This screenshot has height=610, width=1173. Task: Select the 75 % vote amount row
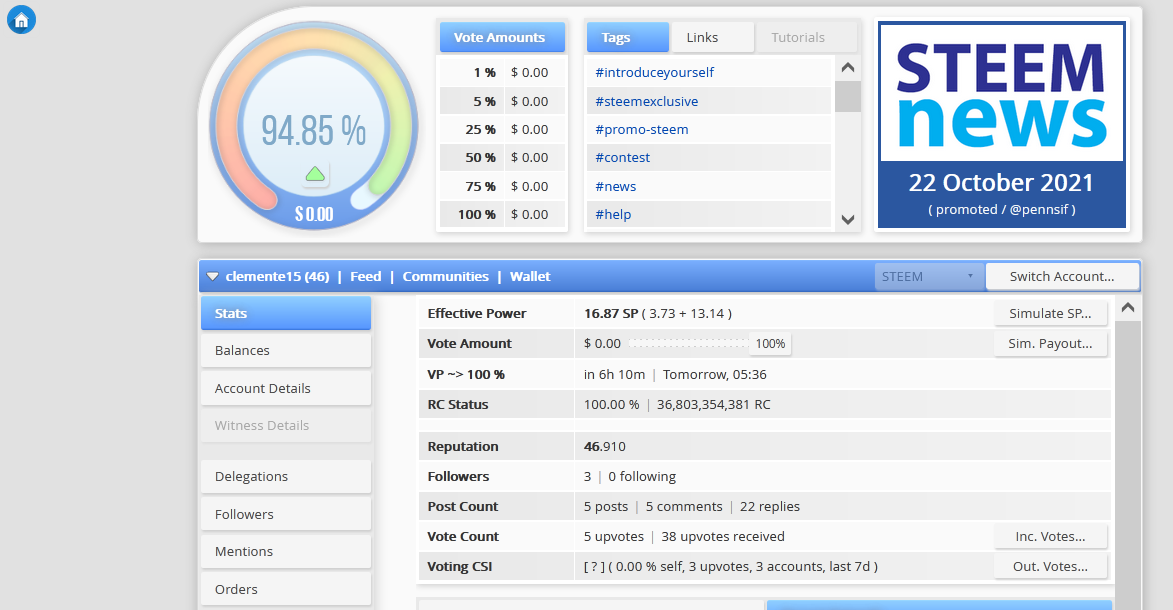pos(502,186)
